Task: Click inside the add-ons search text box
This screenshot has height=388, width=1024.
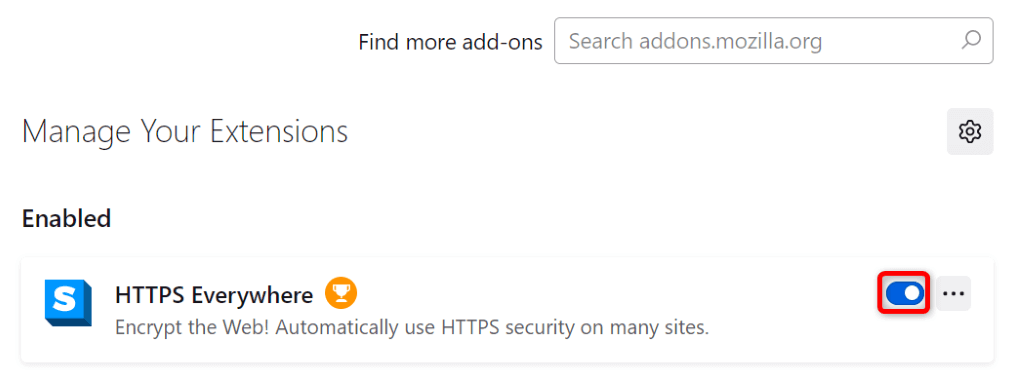Action: 774,40
